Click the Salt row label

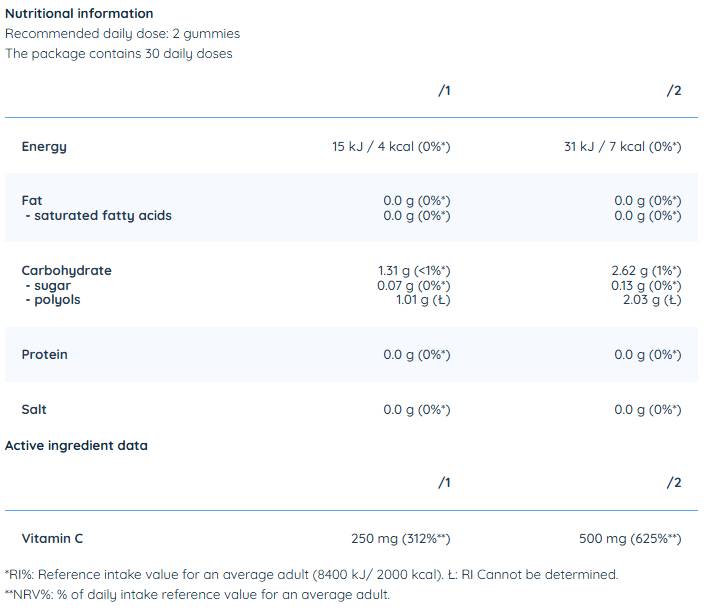34,410
